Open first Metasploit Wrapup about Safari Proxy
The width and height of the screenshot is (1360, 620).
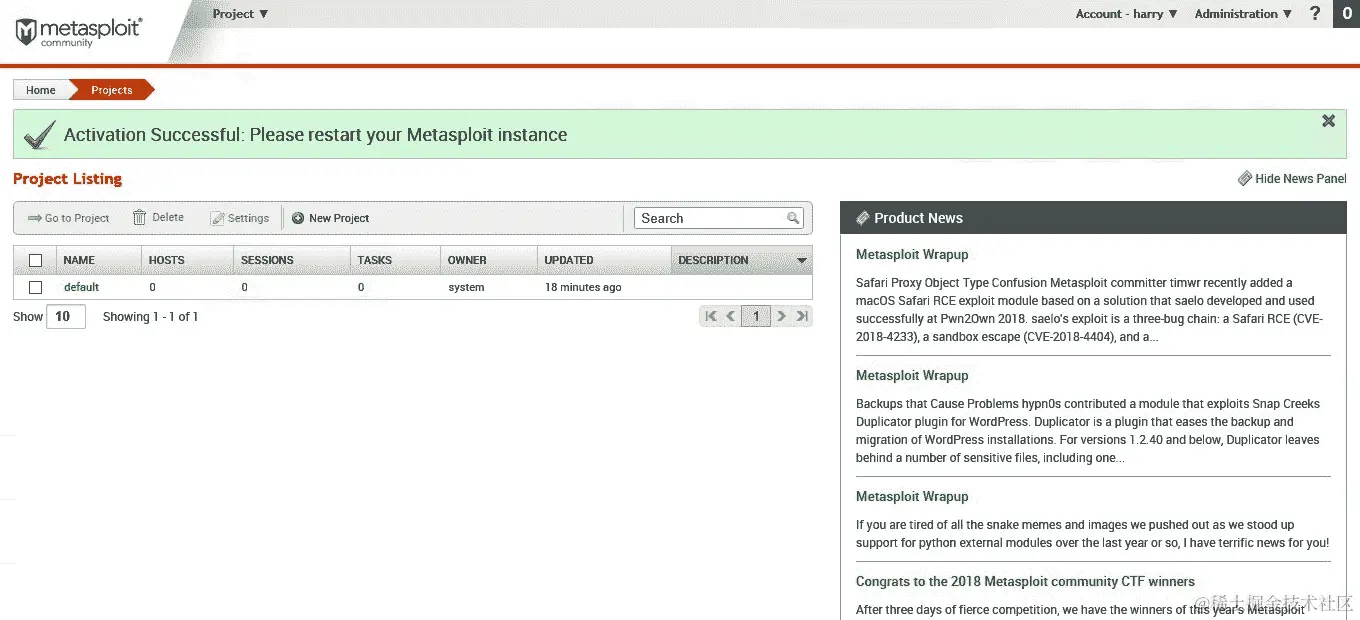pyautogui.click(x=912, y=254)
